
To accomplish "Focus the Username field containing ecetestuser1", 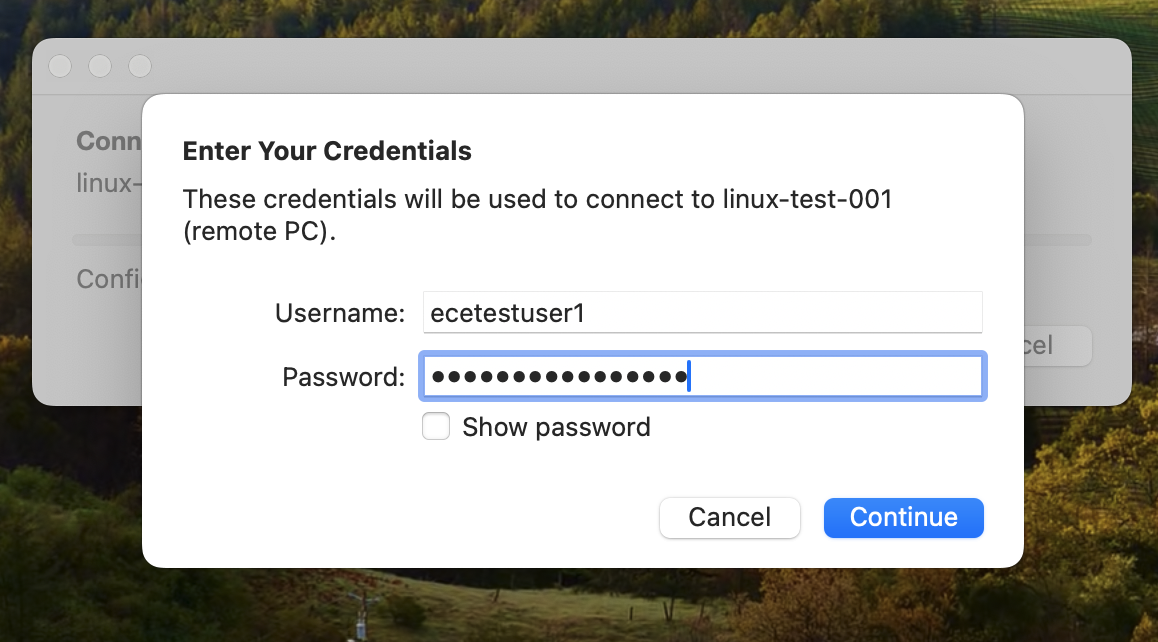I will point(702,313).
